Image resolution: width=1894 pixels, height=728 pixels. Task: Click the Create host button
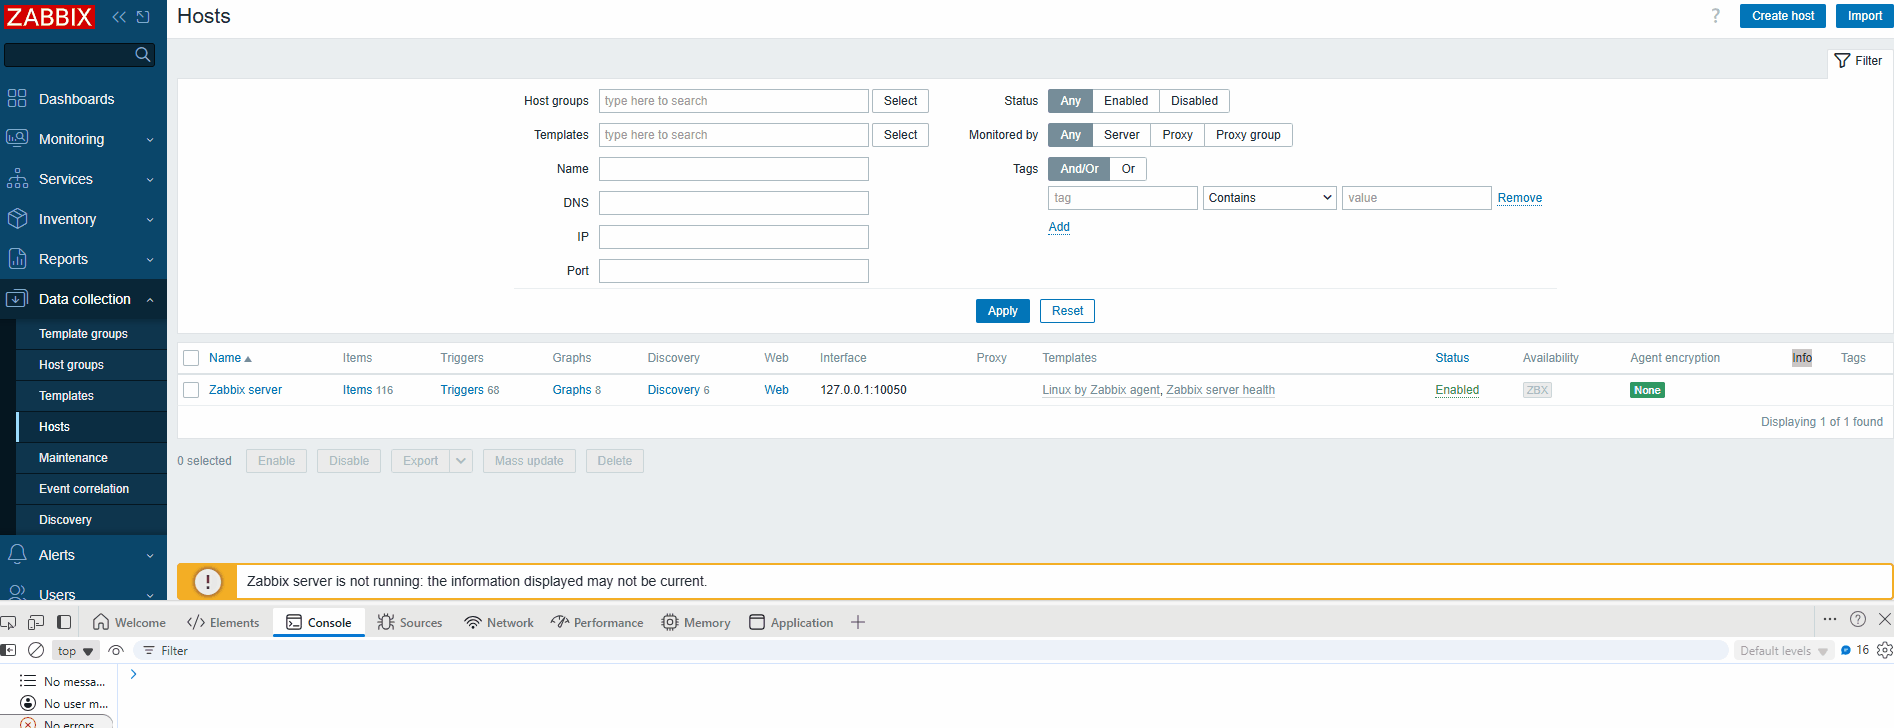point(1782,16)
